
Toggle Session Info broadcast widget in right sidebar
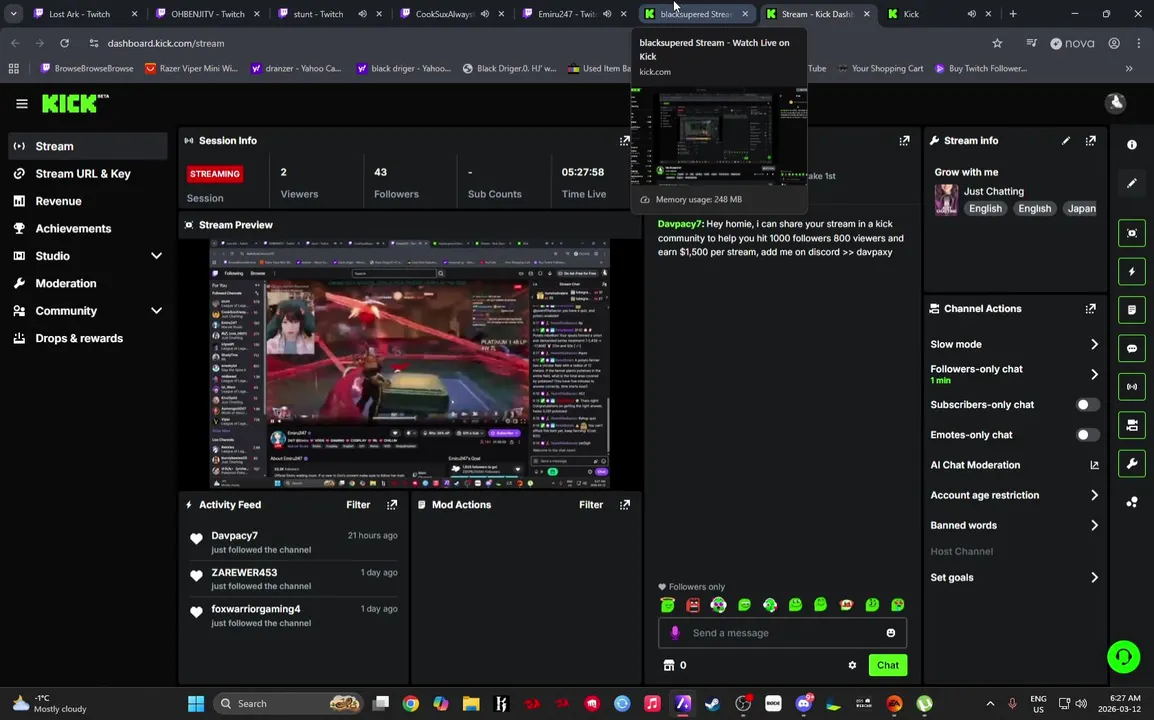1132,387
